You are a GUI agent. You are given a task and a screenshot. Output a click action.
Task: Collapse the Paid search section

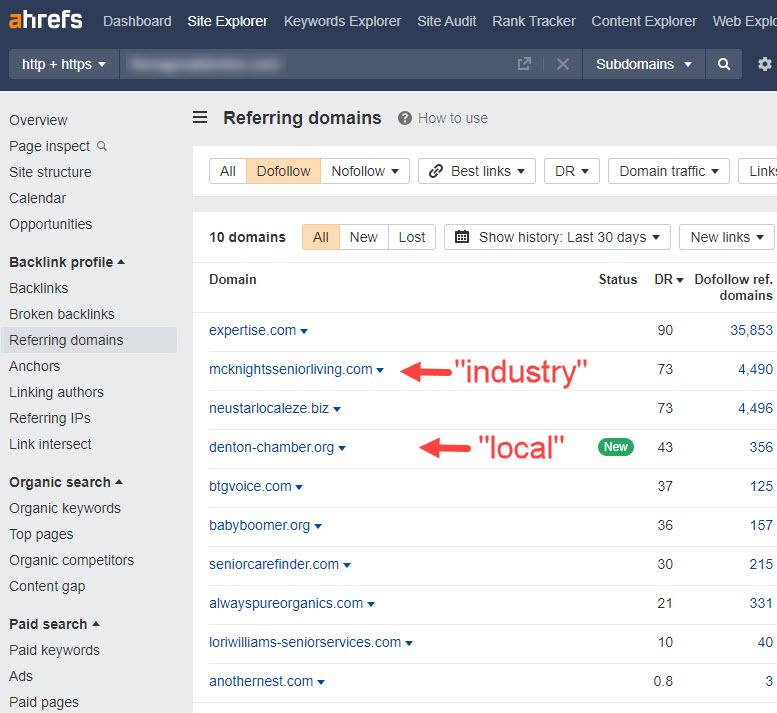point(55,624)
